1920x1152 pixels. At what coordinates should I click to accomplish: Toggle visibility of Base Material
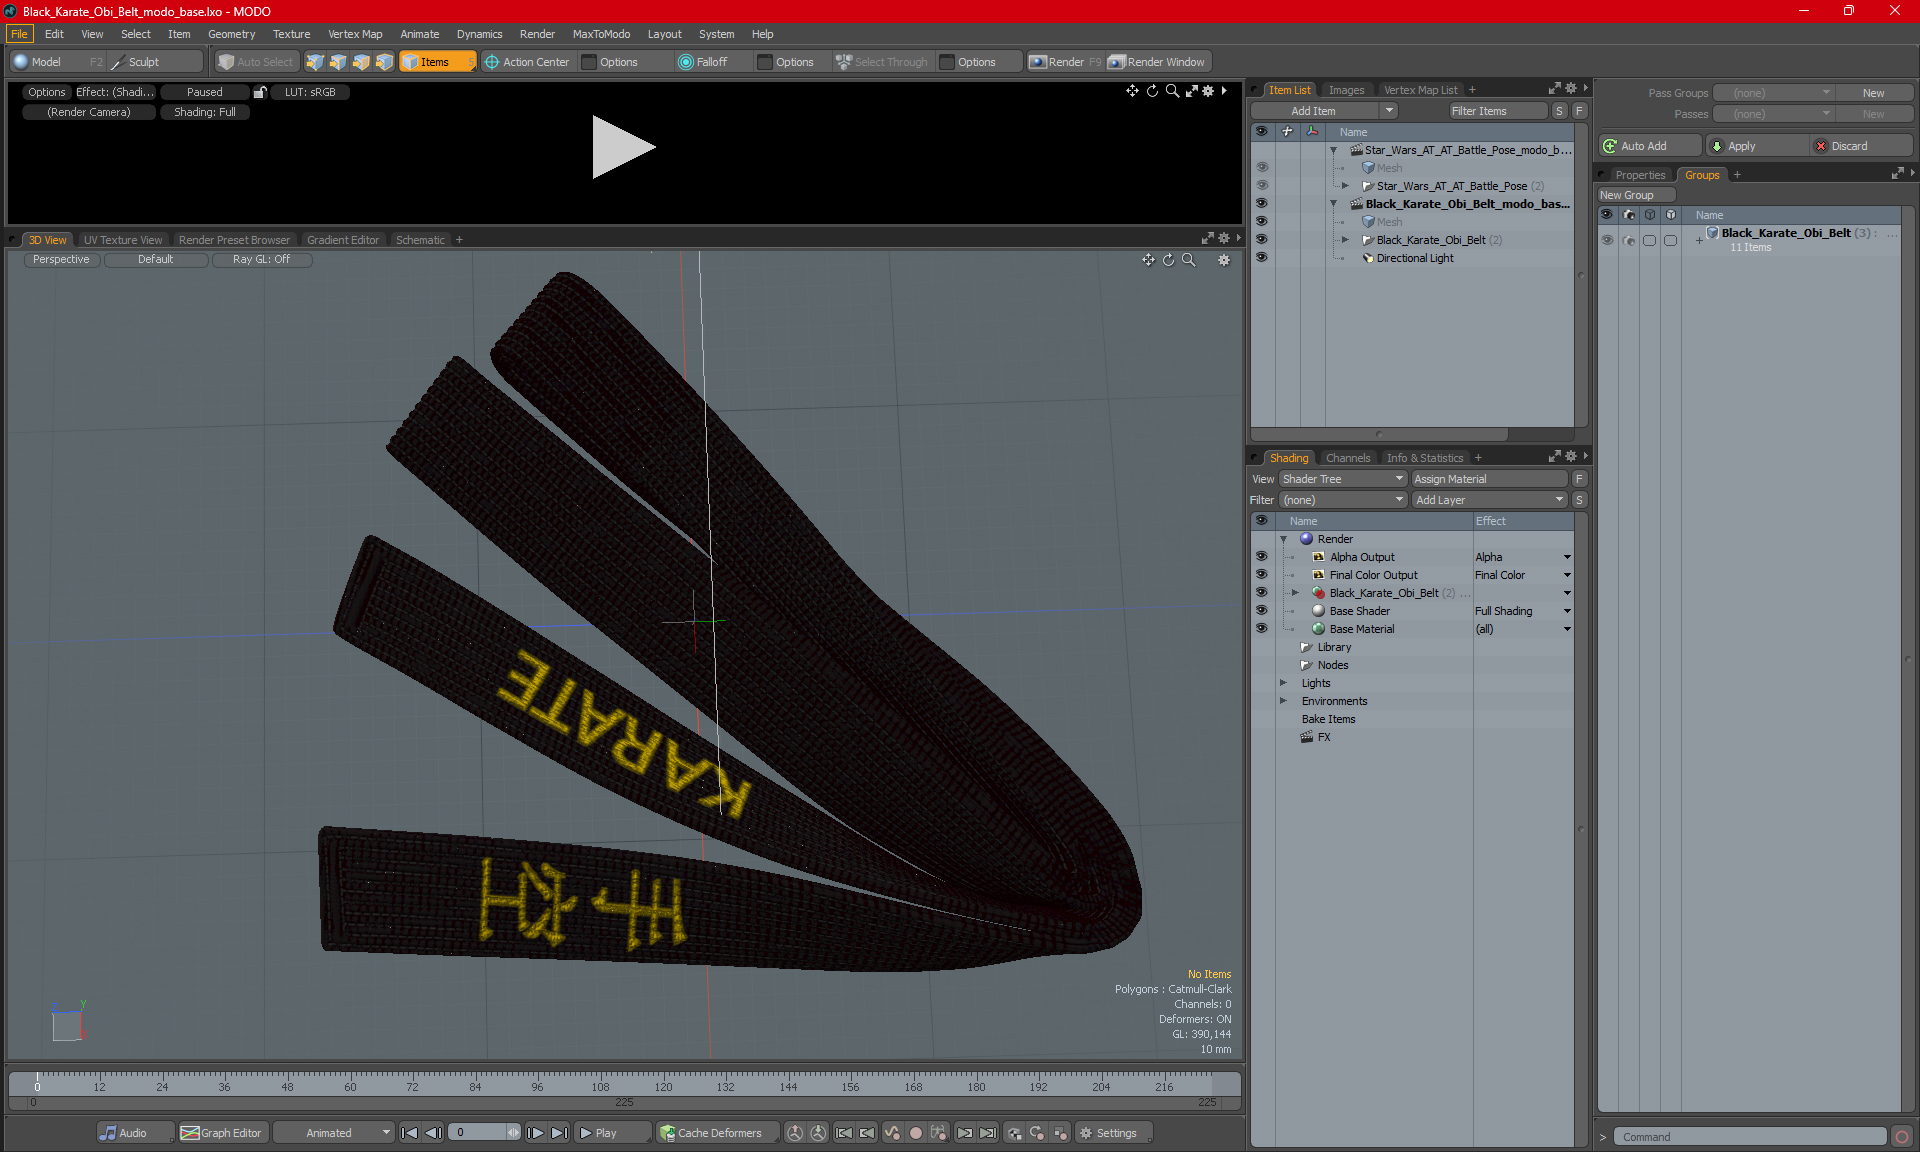1262,629
